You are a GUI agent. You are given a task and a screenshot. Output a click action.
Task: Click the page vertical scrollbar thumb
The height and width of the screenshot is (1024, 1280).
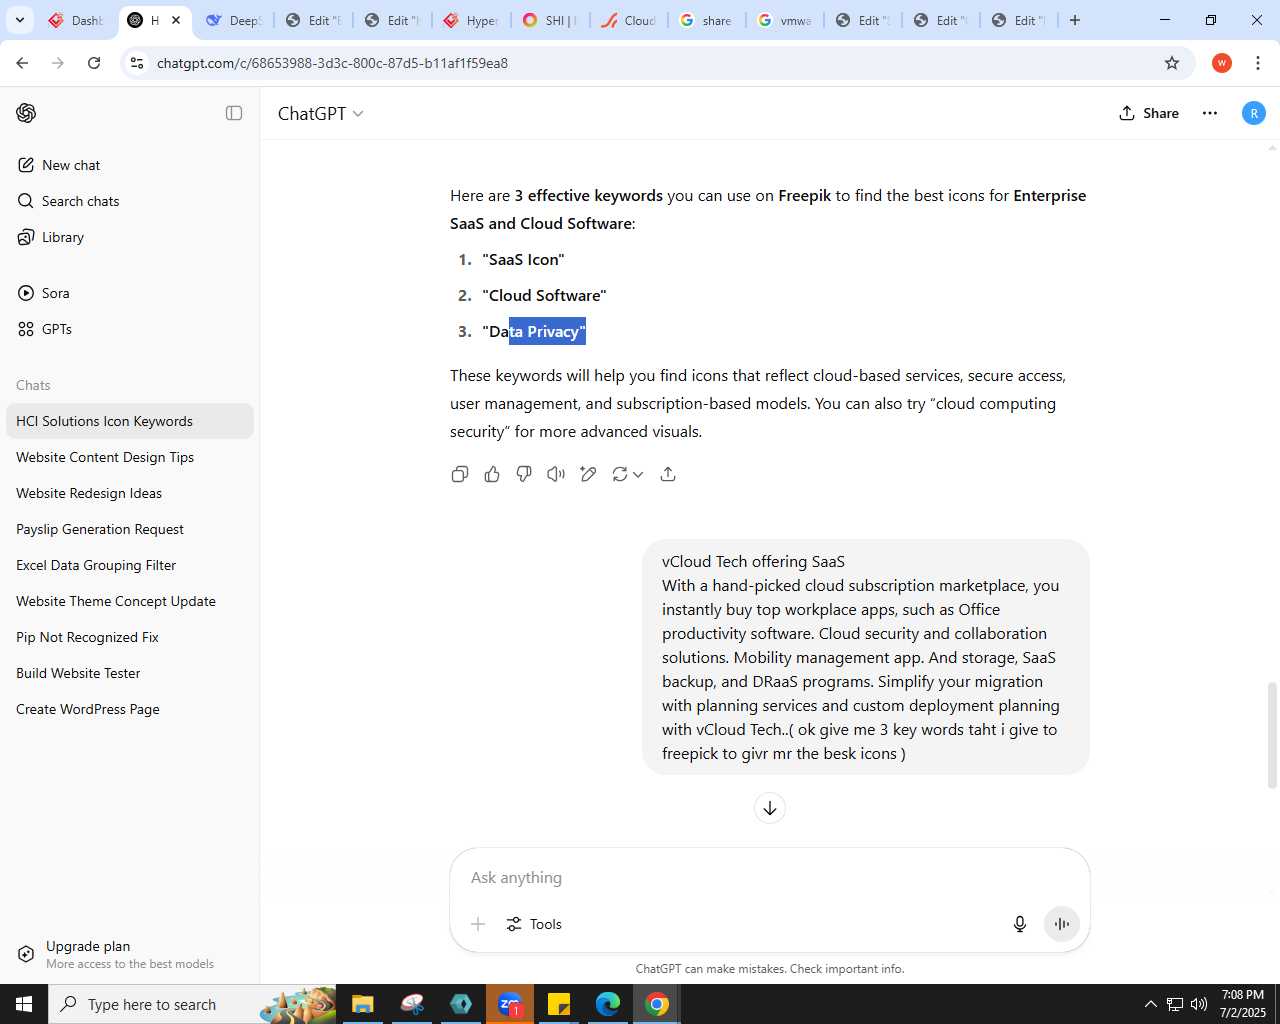click(x=1272, y=735)
